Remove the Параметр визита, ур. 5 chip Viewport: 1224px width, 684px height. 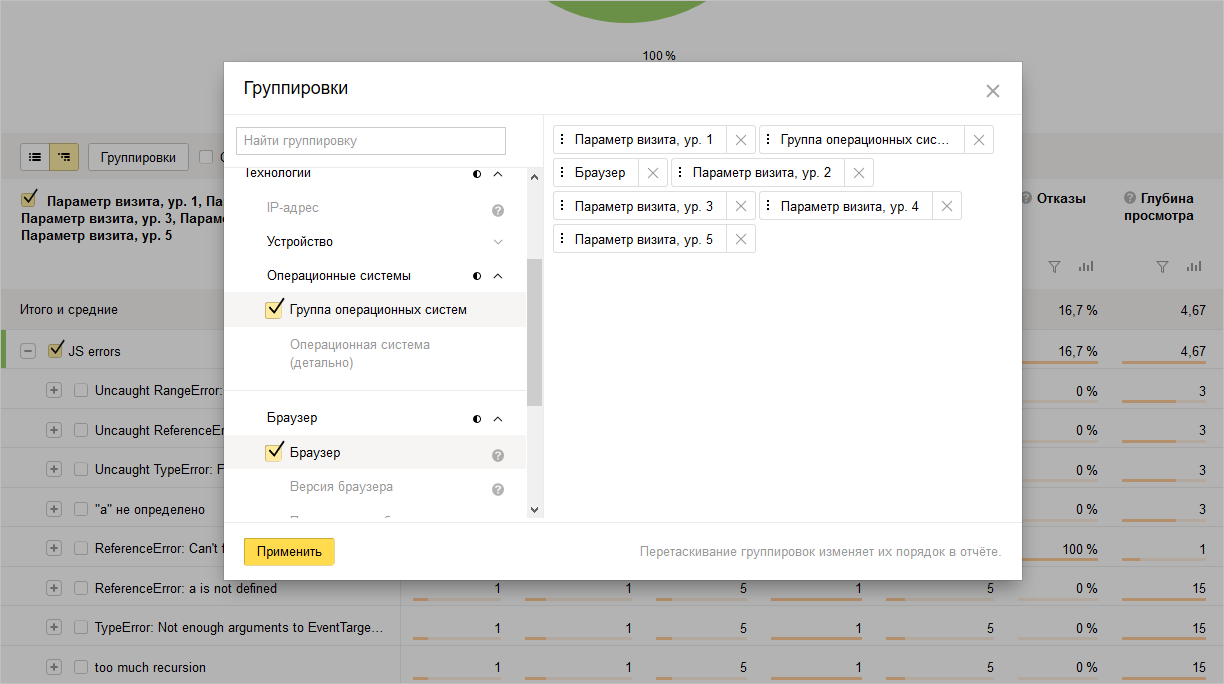tap(740, 239)
